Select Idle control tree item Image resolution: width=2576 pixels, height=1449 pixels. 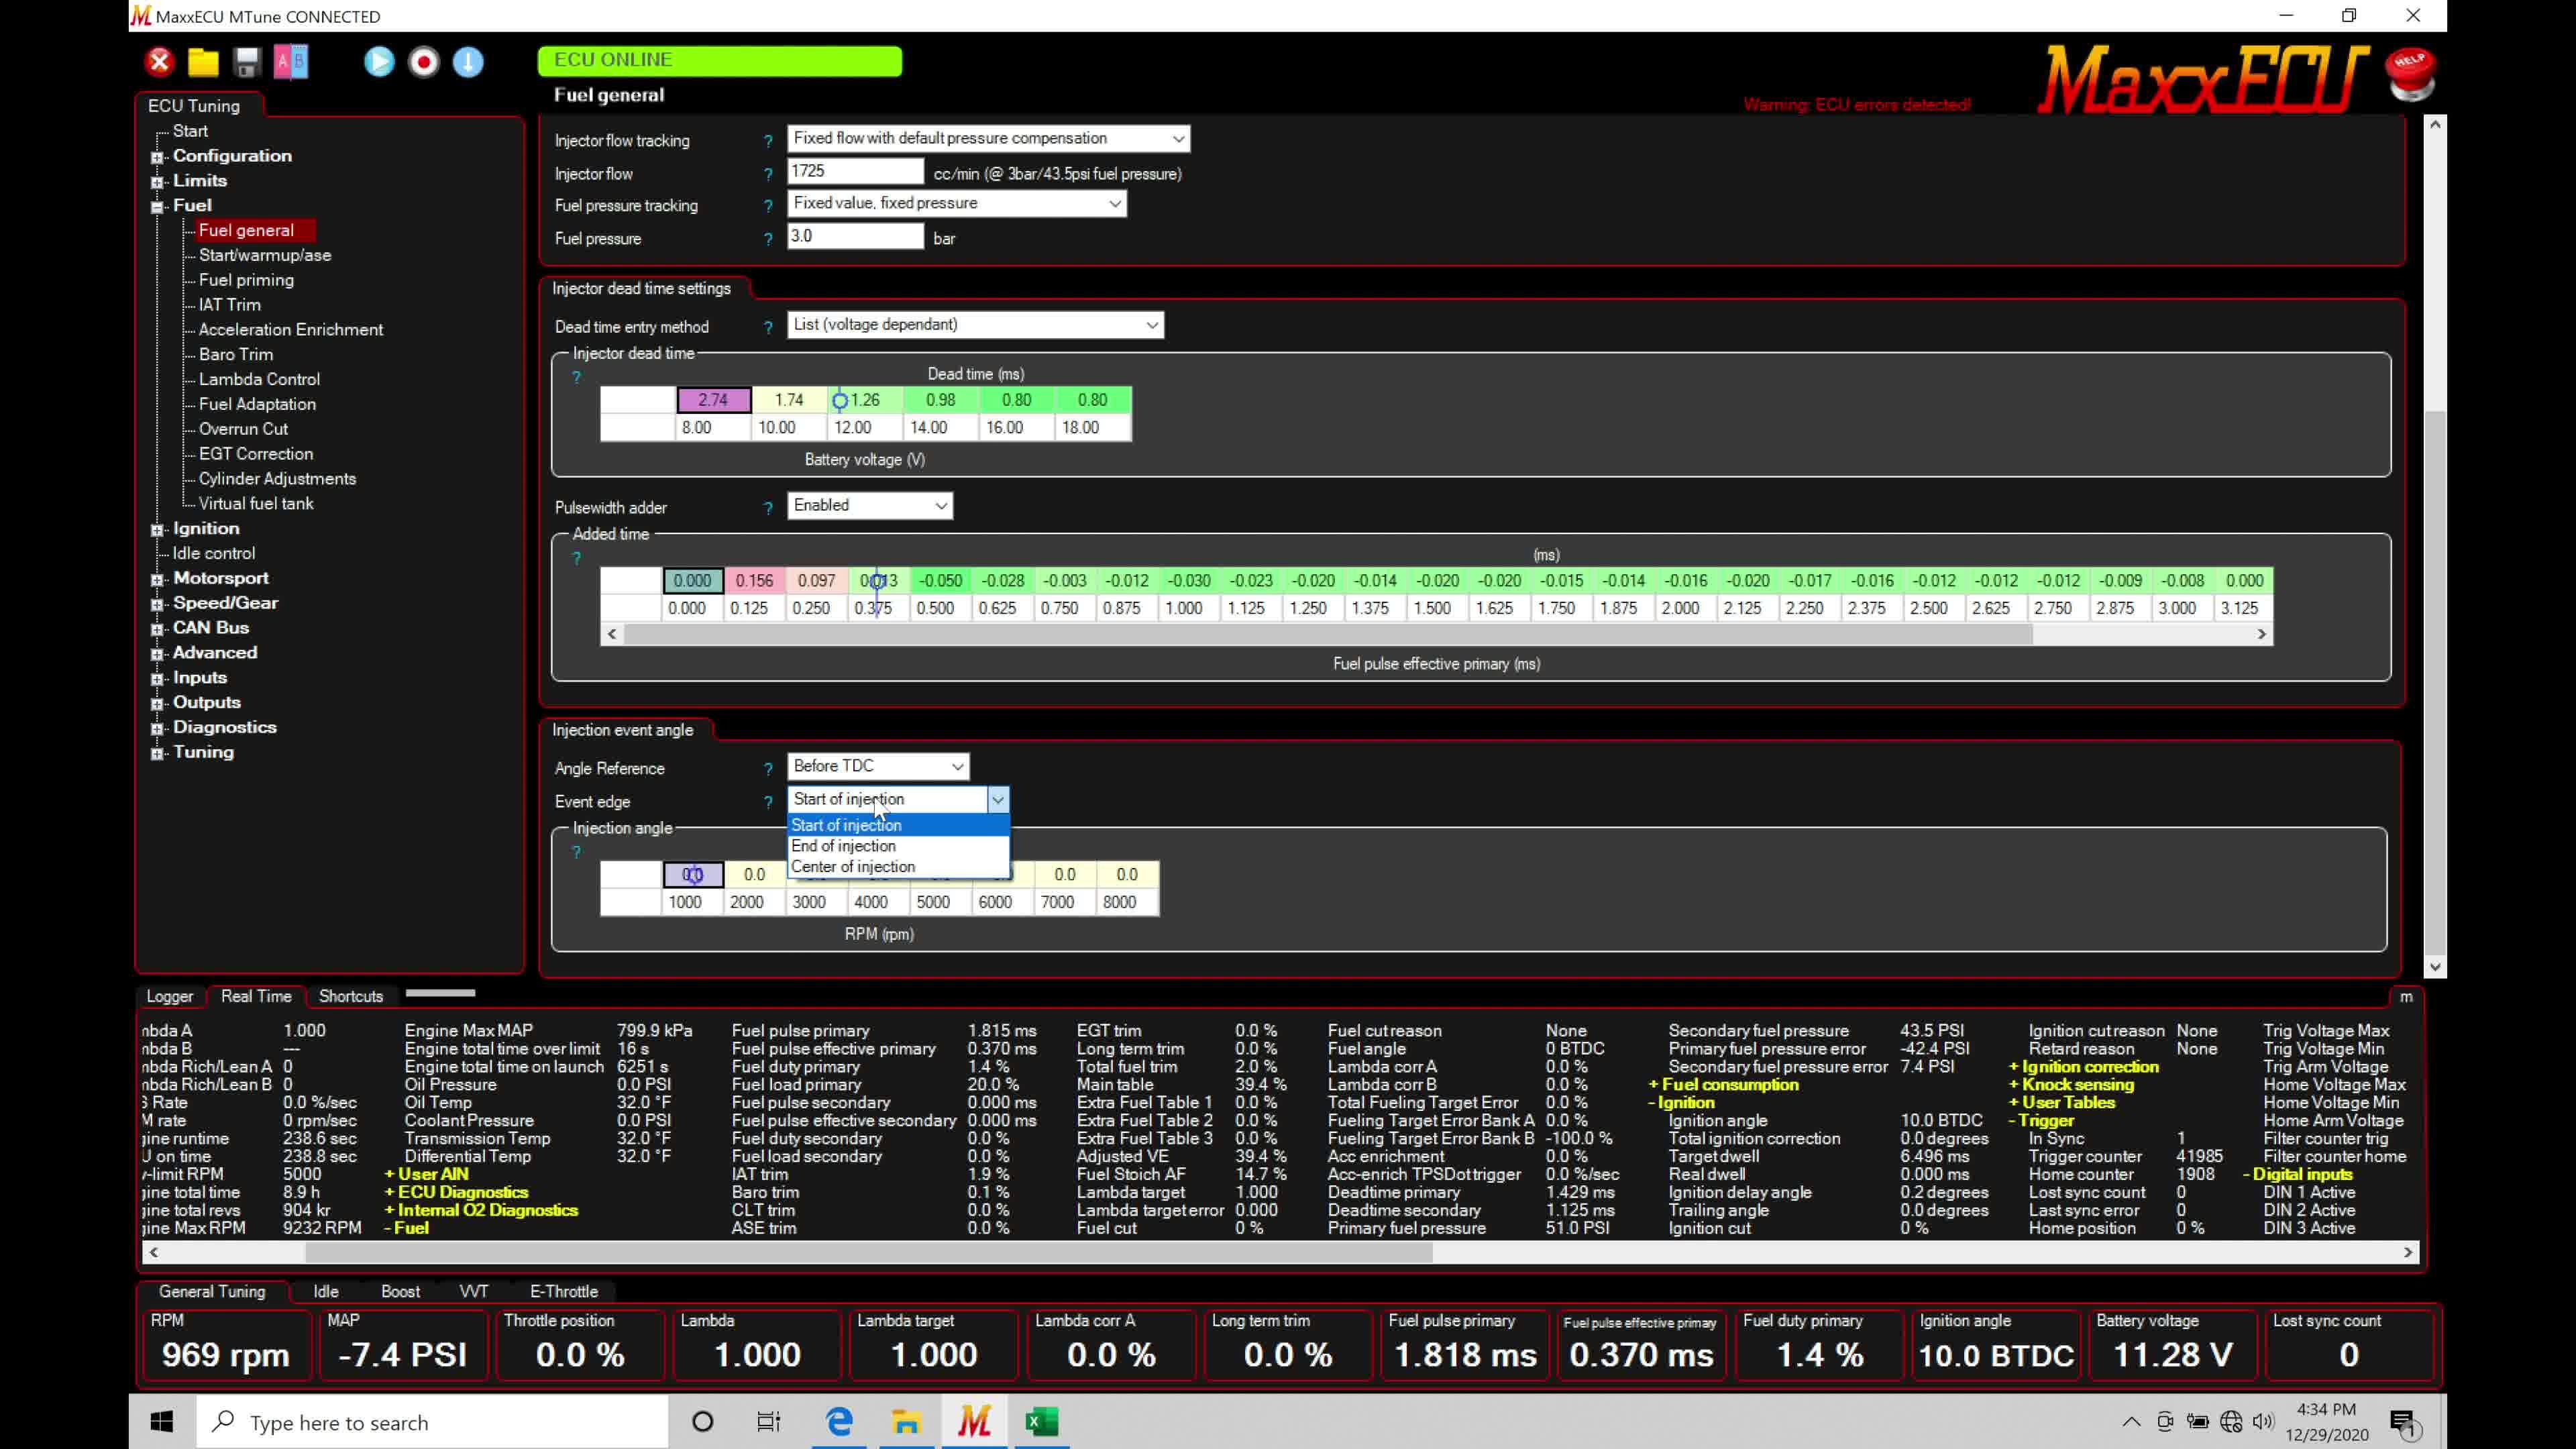[213, 553]
